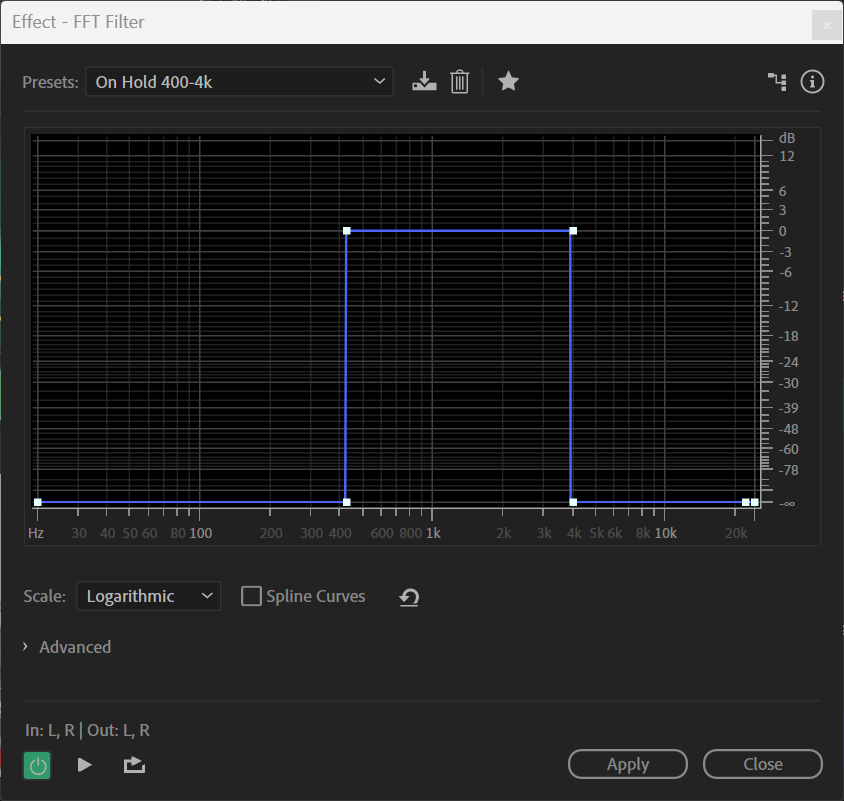Enable the Spline Curves checkbox
The image size is (844, 801).
coord(252,597)
